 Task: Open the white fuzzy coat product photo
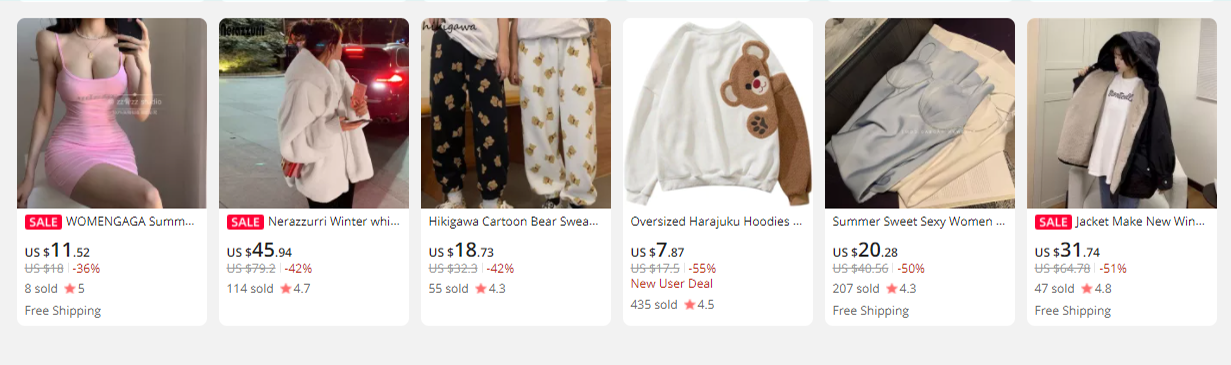(x=314, y=113)
